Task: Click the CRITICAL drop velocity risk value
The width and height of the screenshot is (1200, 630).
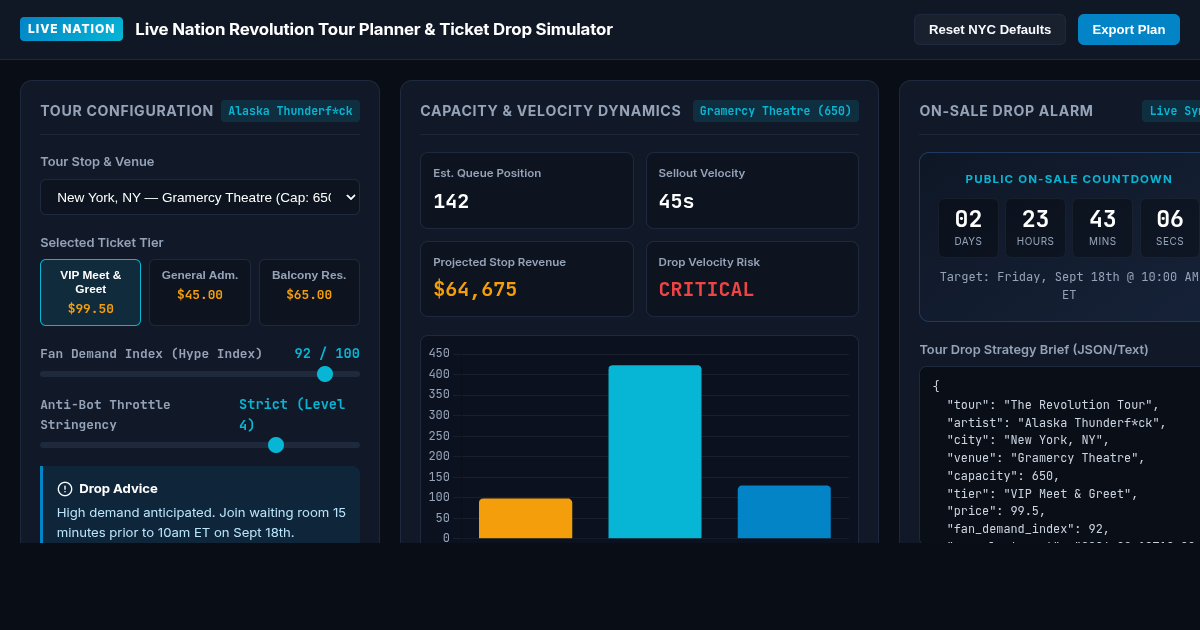Action: coord(706,289)
